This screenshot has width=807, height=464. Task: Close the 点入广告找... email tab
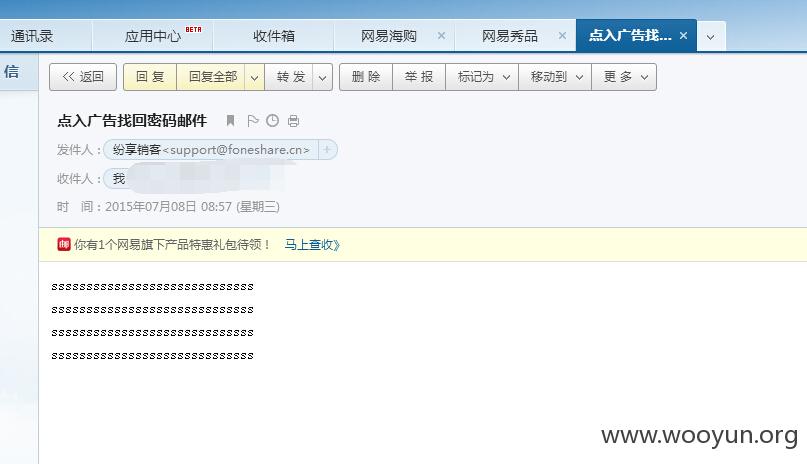tap(683, 35)
